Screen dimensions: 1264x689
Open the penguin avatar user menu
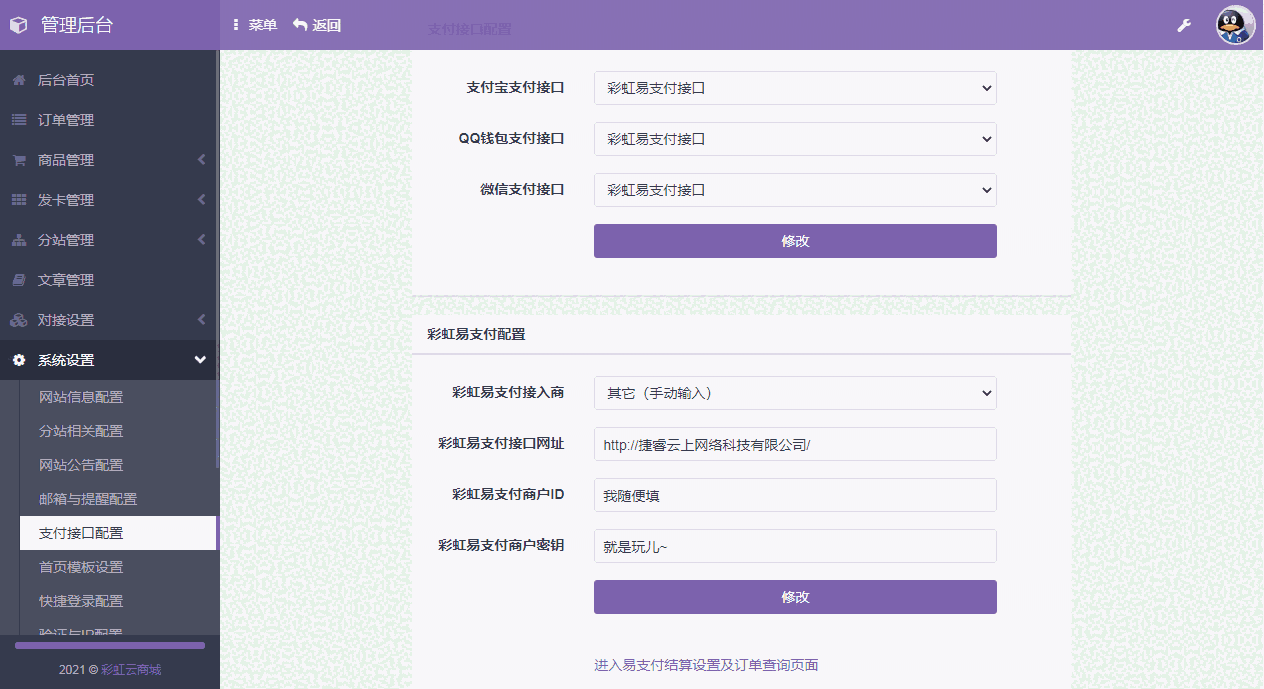click(1235, 25)
